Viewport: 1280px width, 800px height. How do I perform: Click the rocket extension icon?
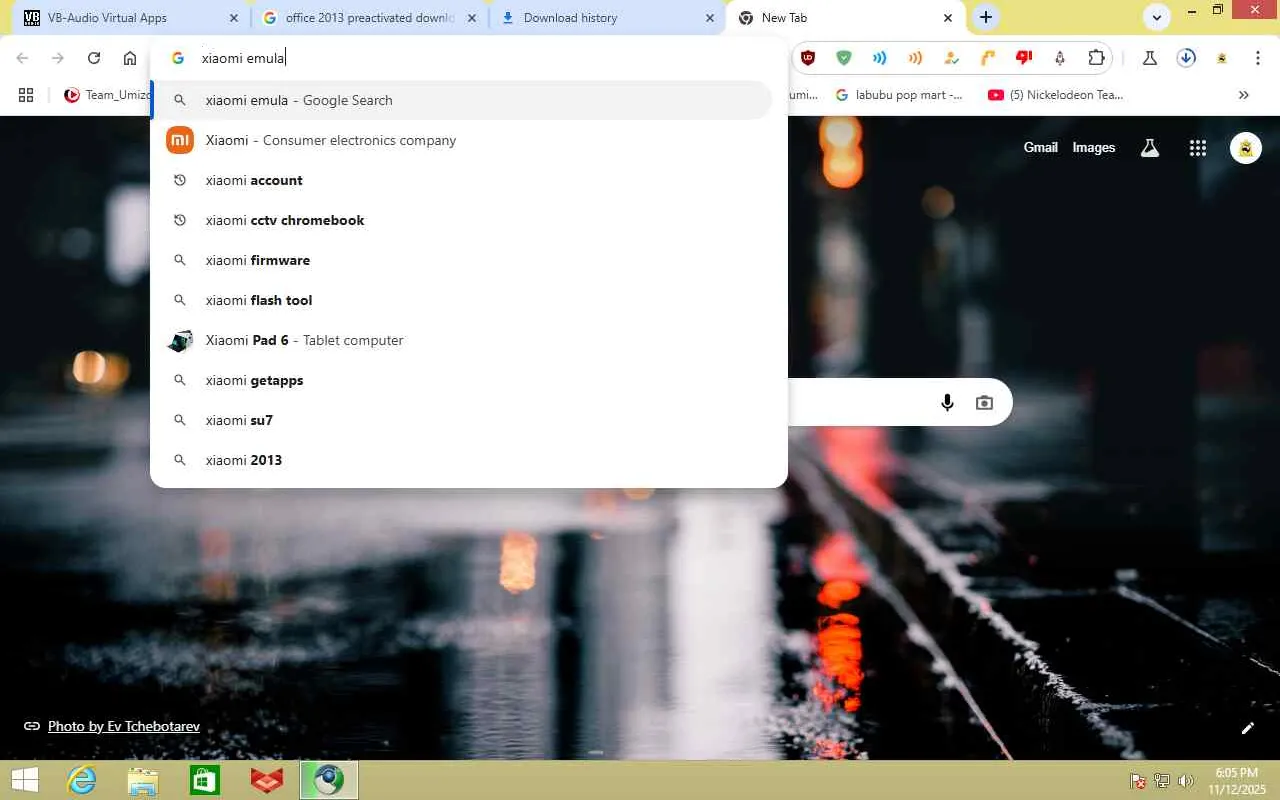[1060, 58]
